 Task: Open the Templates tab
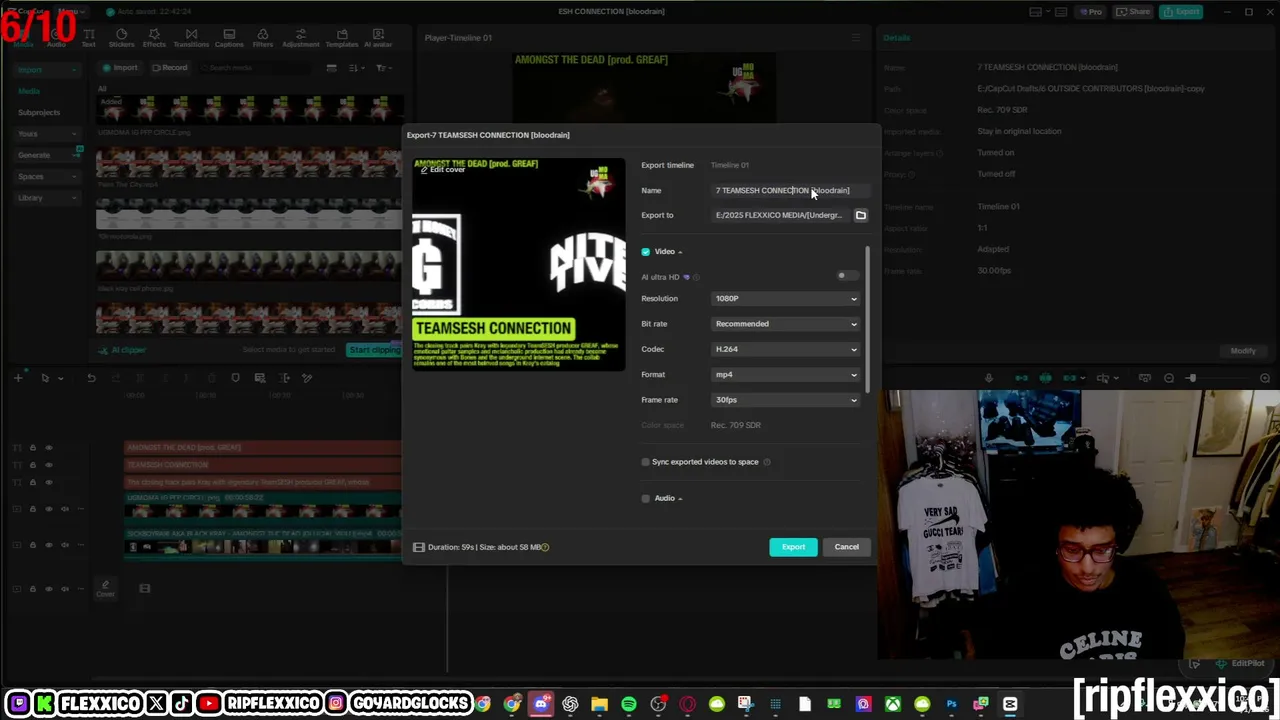pos(342,38)
